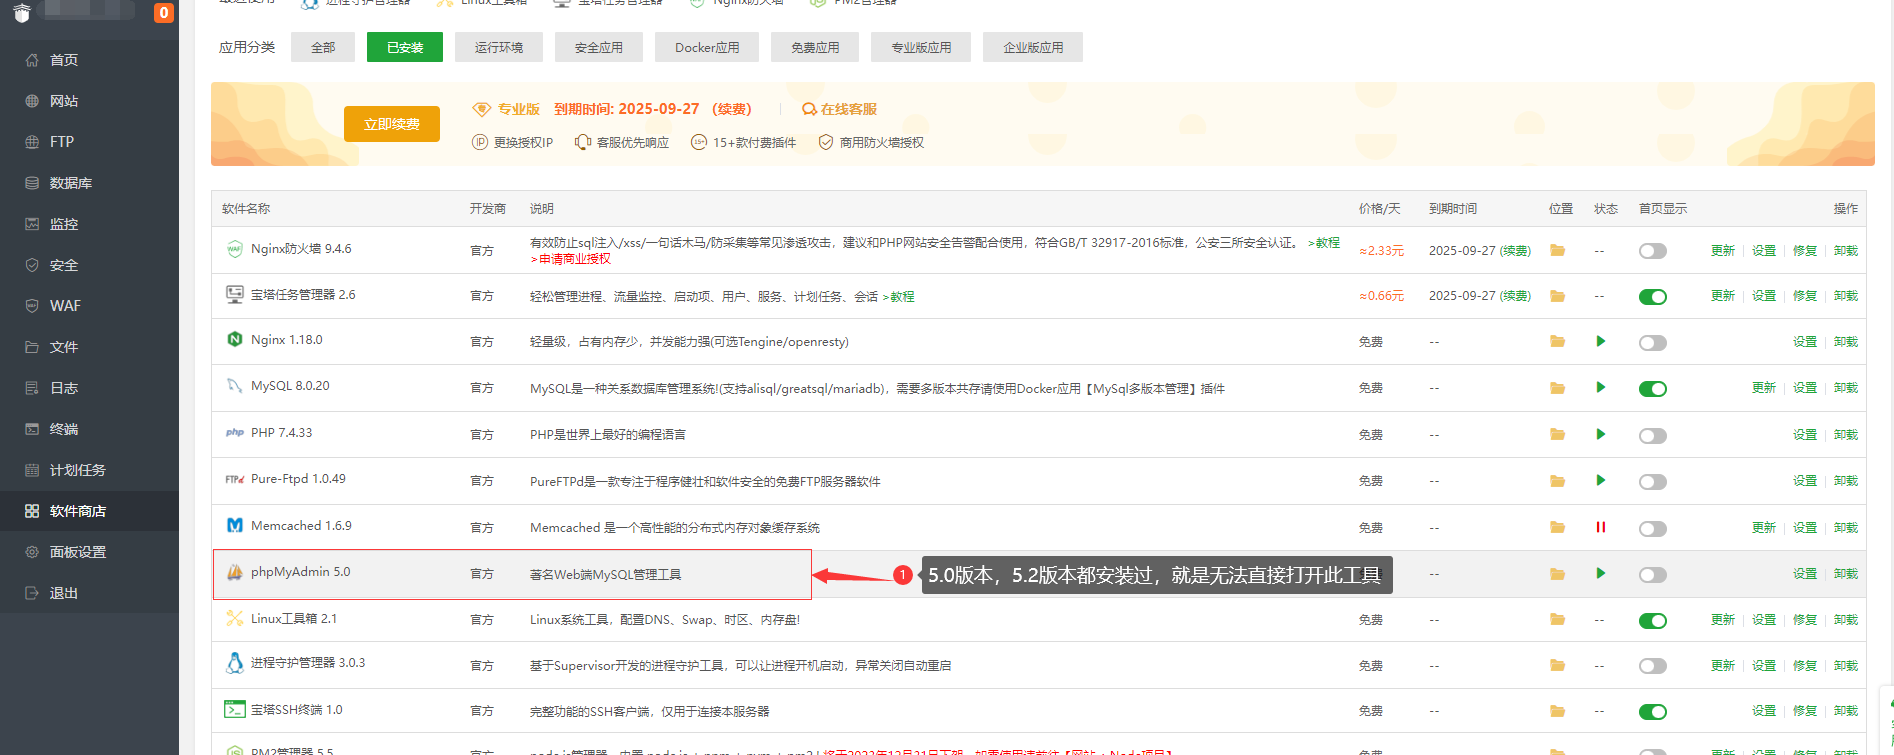Click the Pure-Ftpd running status arrow
Viewport: 1894px width, 755px height.
coord(1601,480)
